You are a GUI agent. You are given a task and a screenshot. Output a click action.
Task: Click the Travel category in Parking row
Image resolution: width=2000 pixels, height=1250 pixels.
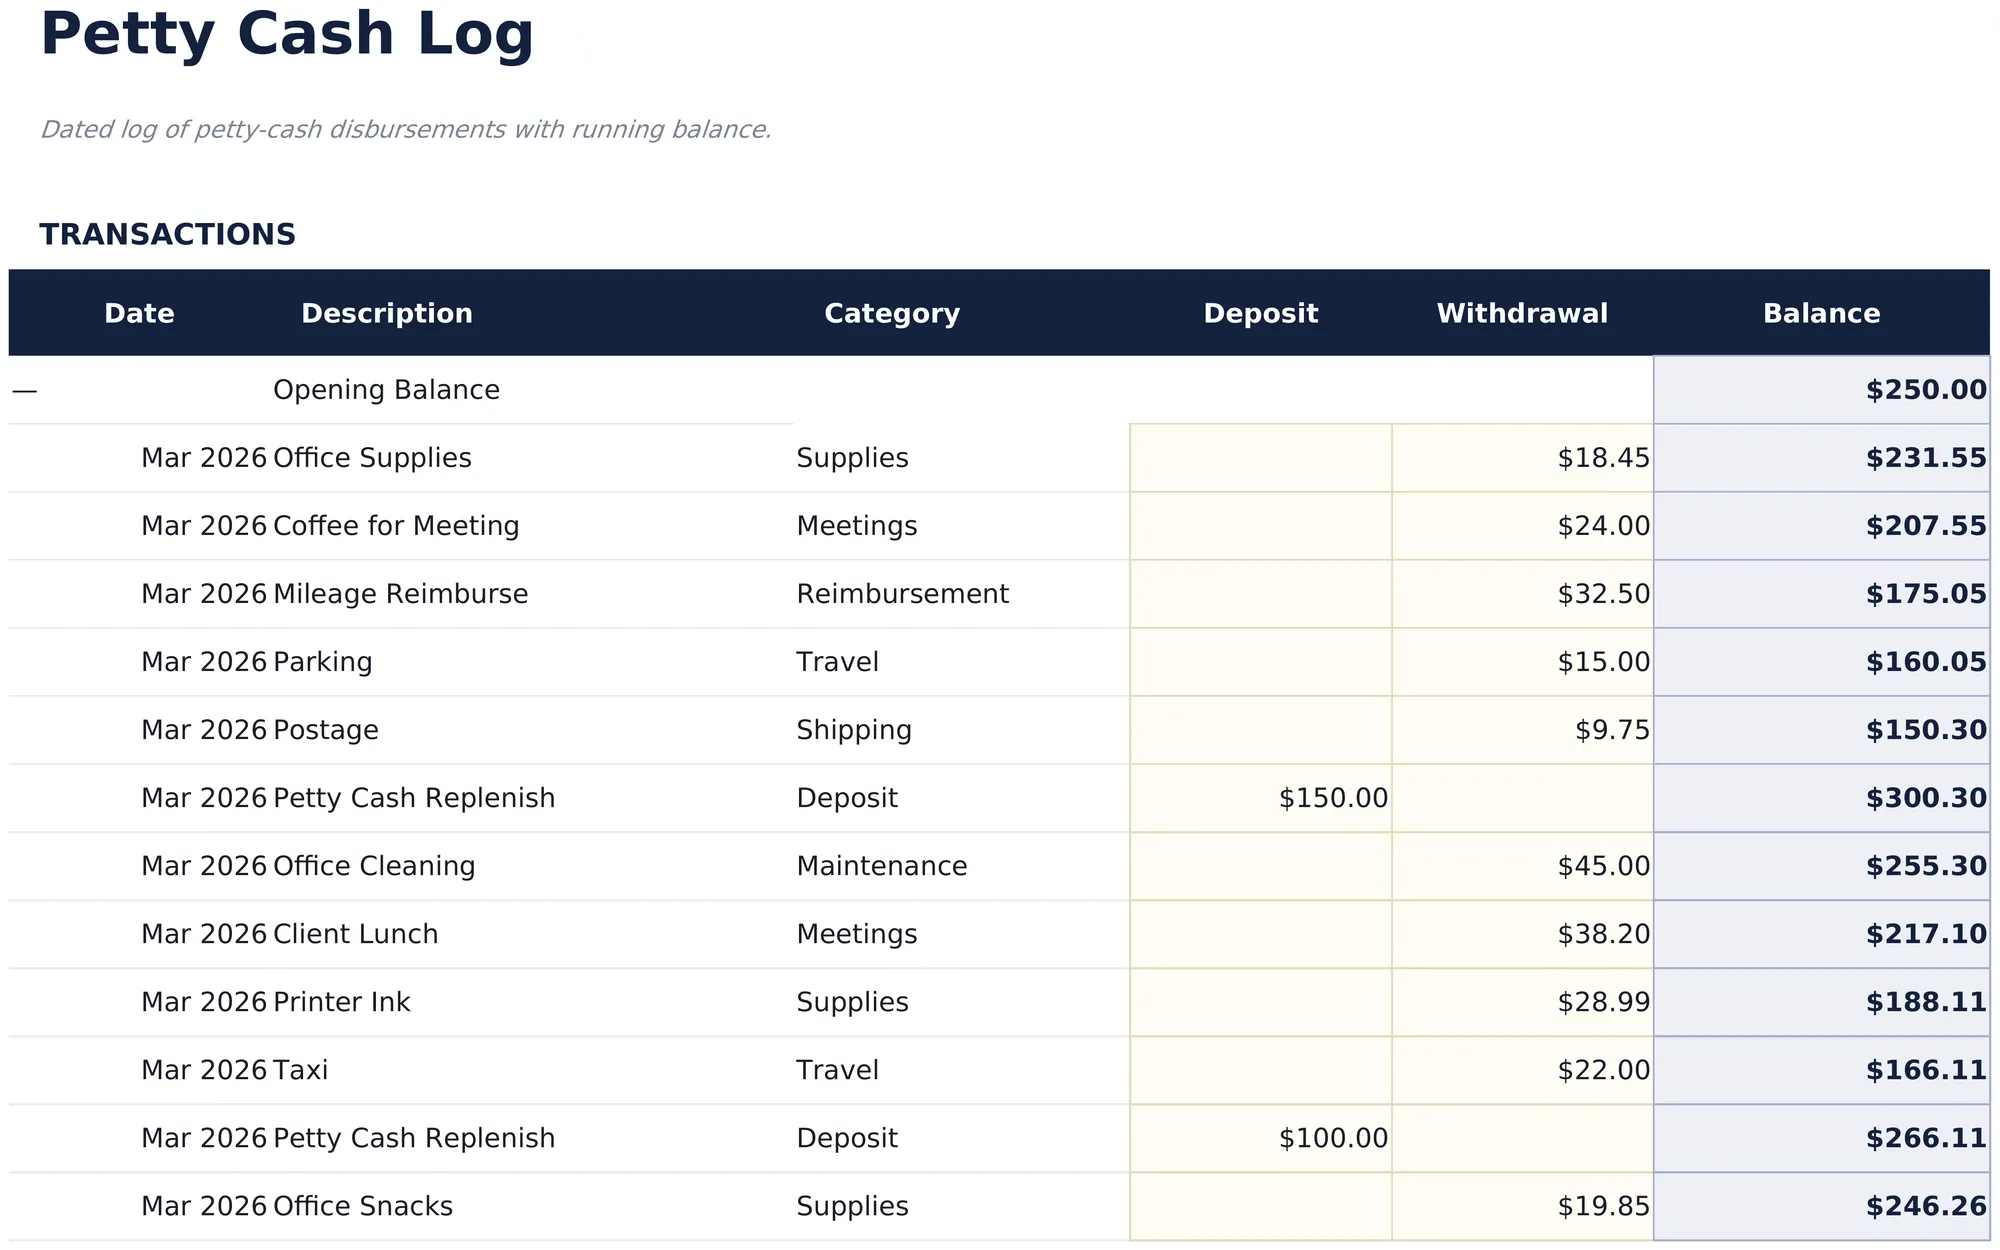[x=962, y=662]
